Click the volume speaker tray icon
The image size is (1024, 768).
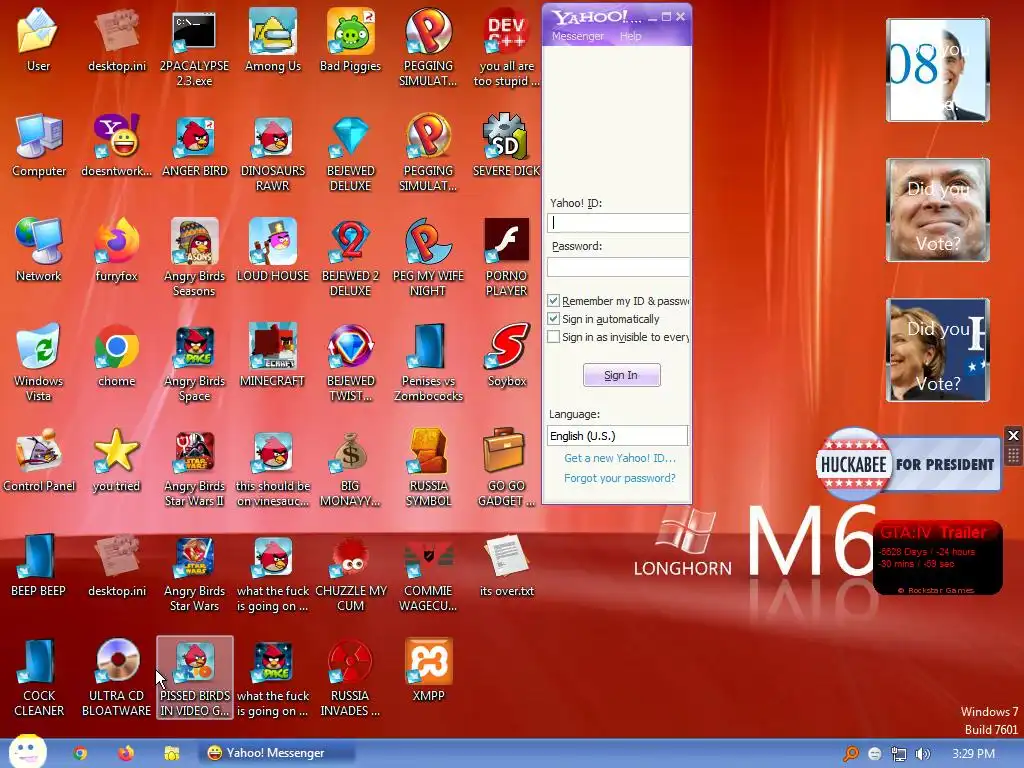pyautogui.click(x=923, y=754)
